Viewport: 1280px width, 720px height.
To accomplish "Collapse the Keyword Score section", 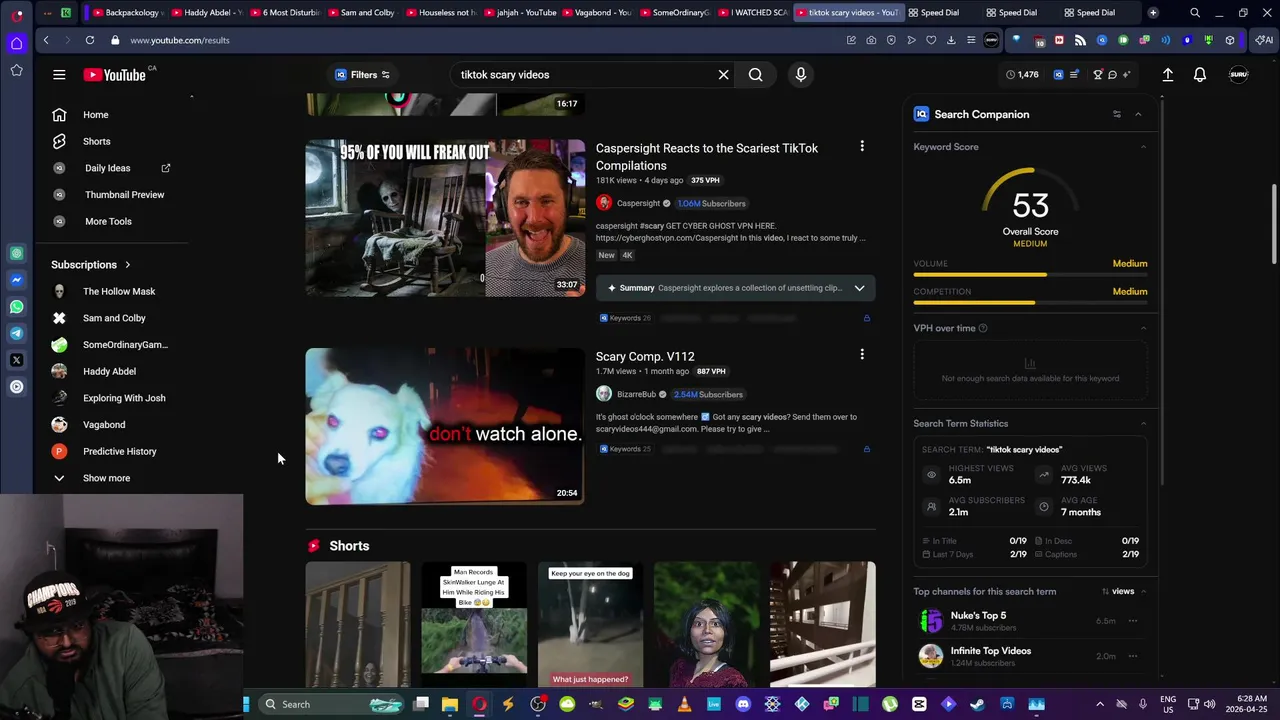I will 1143,147.
